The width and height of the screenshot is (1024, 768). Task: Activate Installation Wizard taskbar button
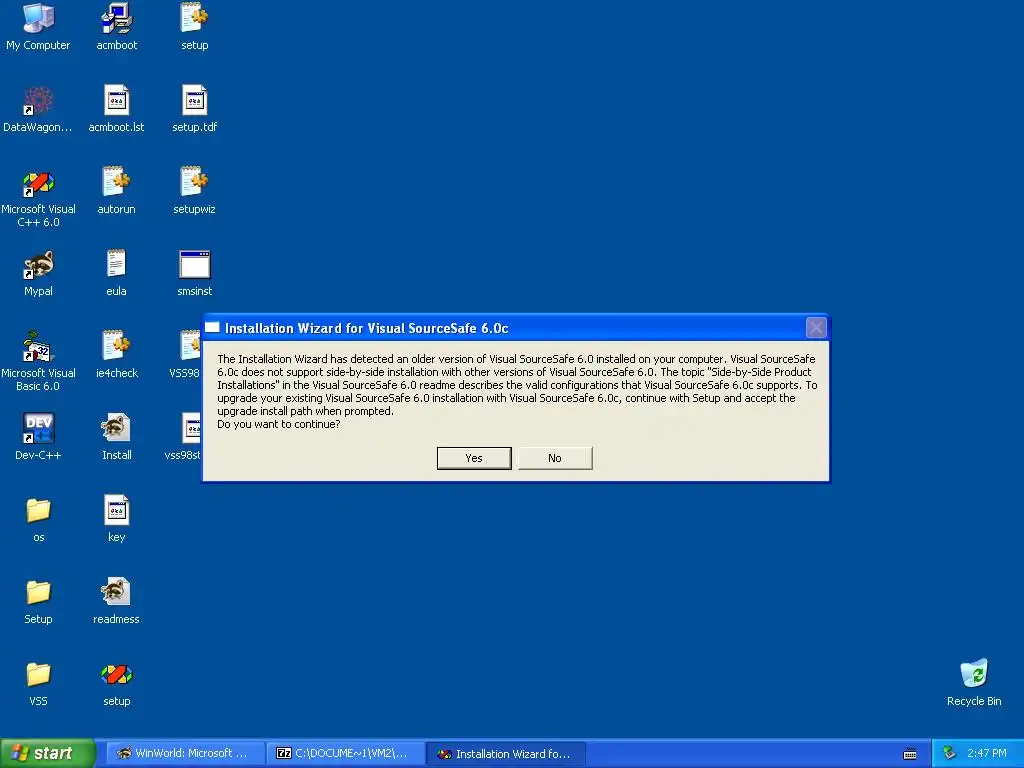[x=507, y=754]
